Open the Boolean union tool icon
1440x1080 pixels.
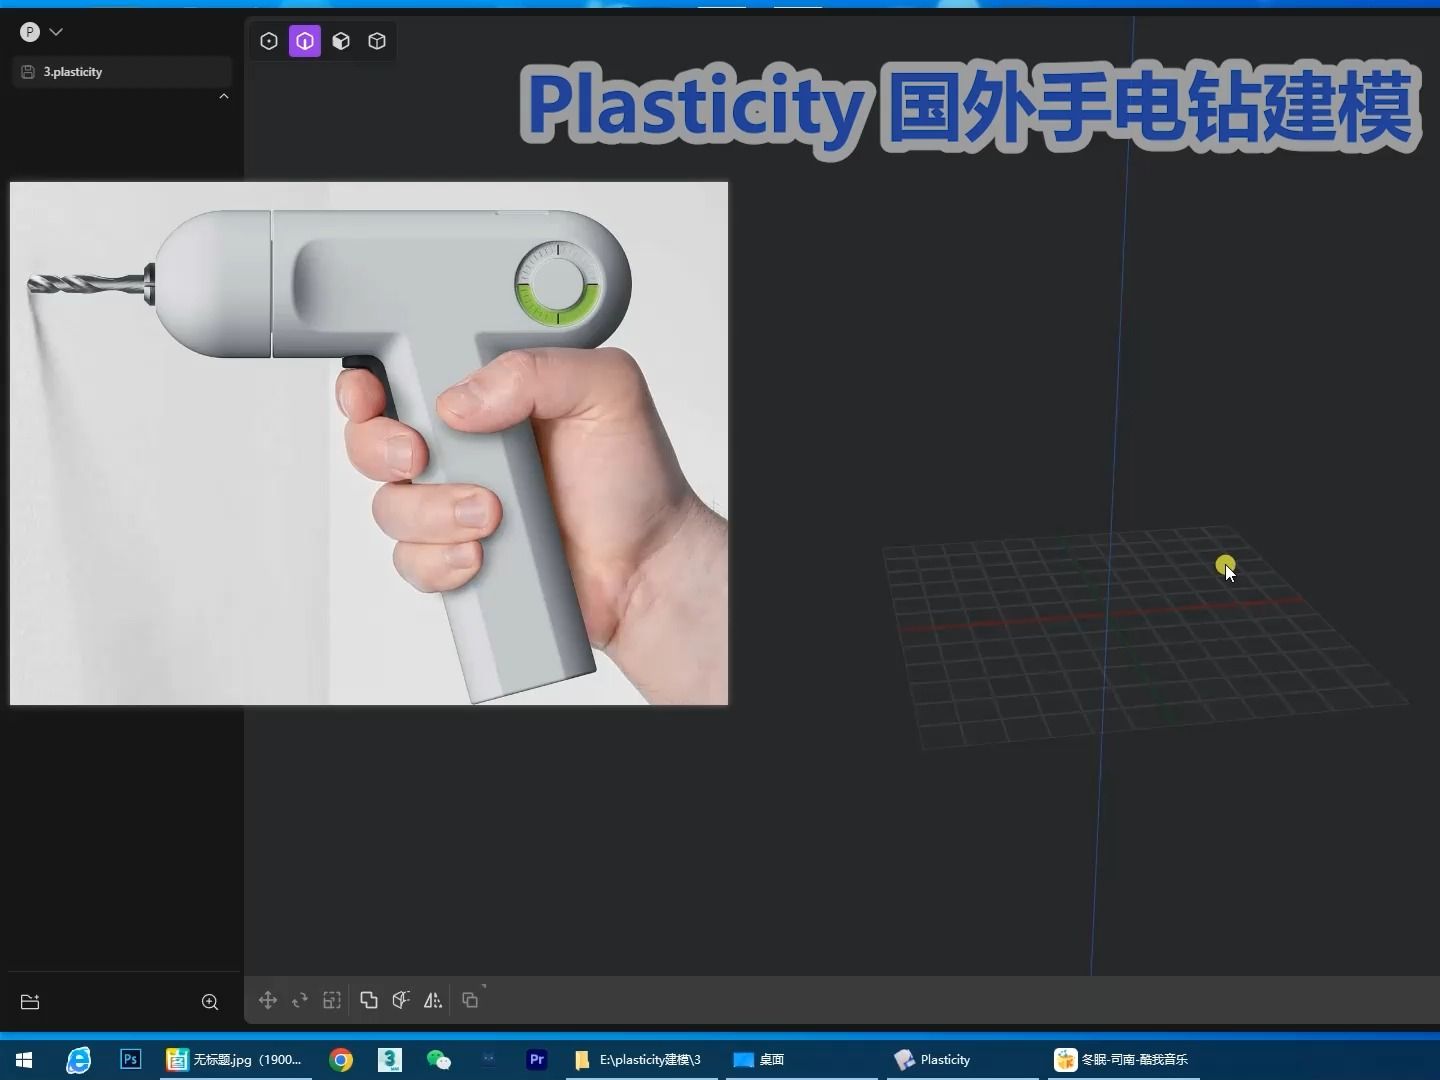coord(368,1000)
